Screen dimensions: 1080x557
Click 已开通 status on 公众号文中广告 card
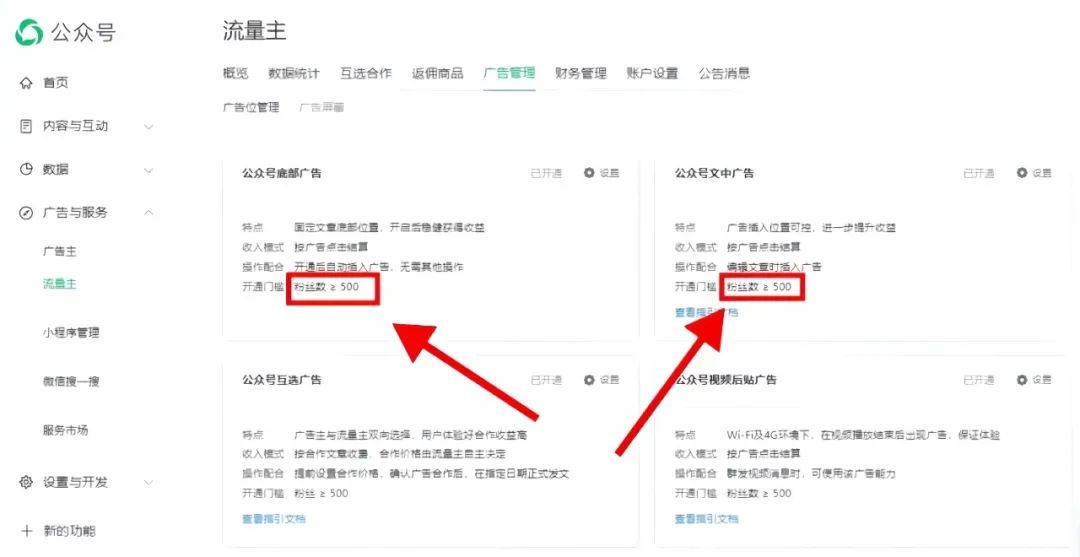coord(979,173)
